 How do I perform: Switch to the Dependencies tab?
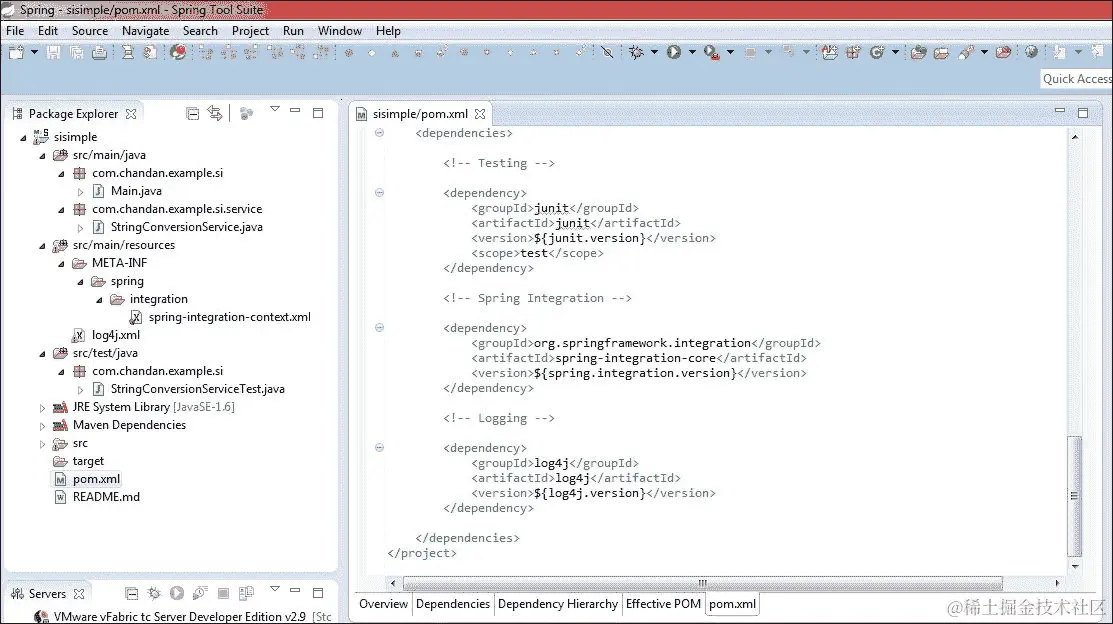click(453, 604)
